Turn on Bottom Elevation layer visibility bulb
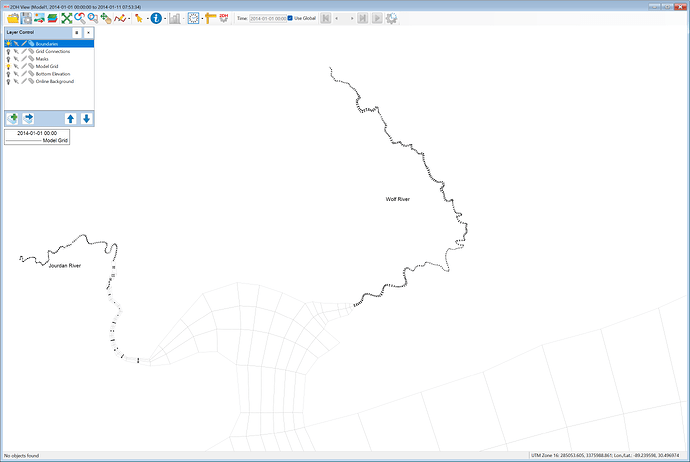The width and height of the screenshot is (690, 462). 8,74
